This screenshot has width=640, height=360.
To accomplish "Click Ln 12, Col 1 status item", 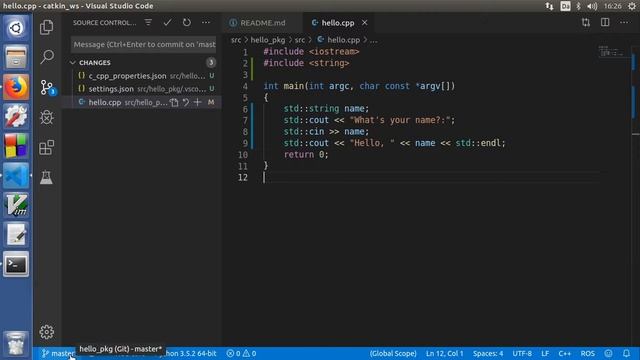I will coord(444,353).
